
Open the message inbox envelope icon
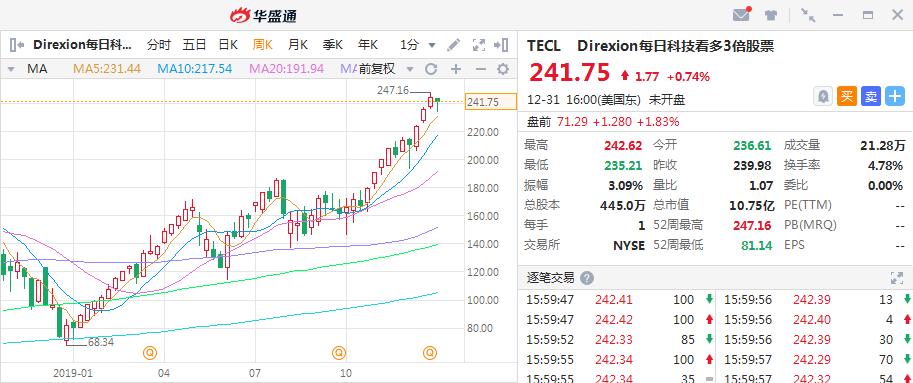742,15
